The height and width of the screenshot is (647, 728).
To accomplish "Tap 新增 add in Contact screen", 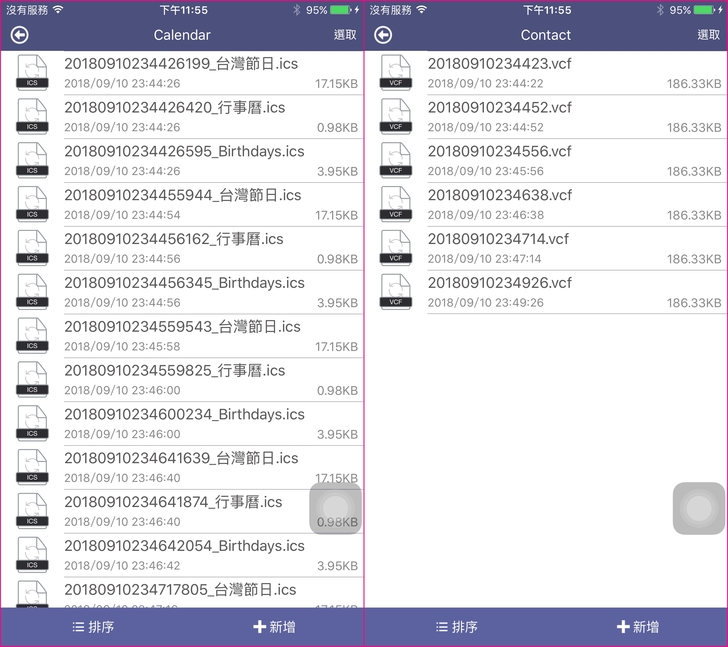I will pyautogui.click(x=637, y=627).
